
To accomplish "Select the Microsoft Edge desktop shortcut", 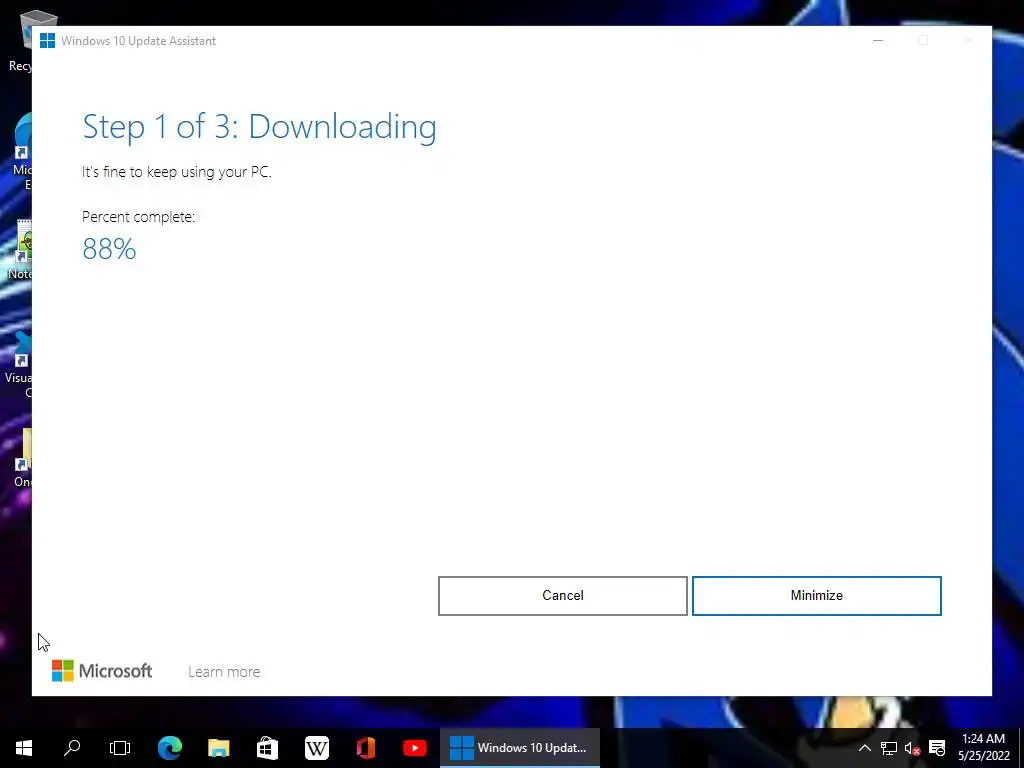I will pos(22,152).
